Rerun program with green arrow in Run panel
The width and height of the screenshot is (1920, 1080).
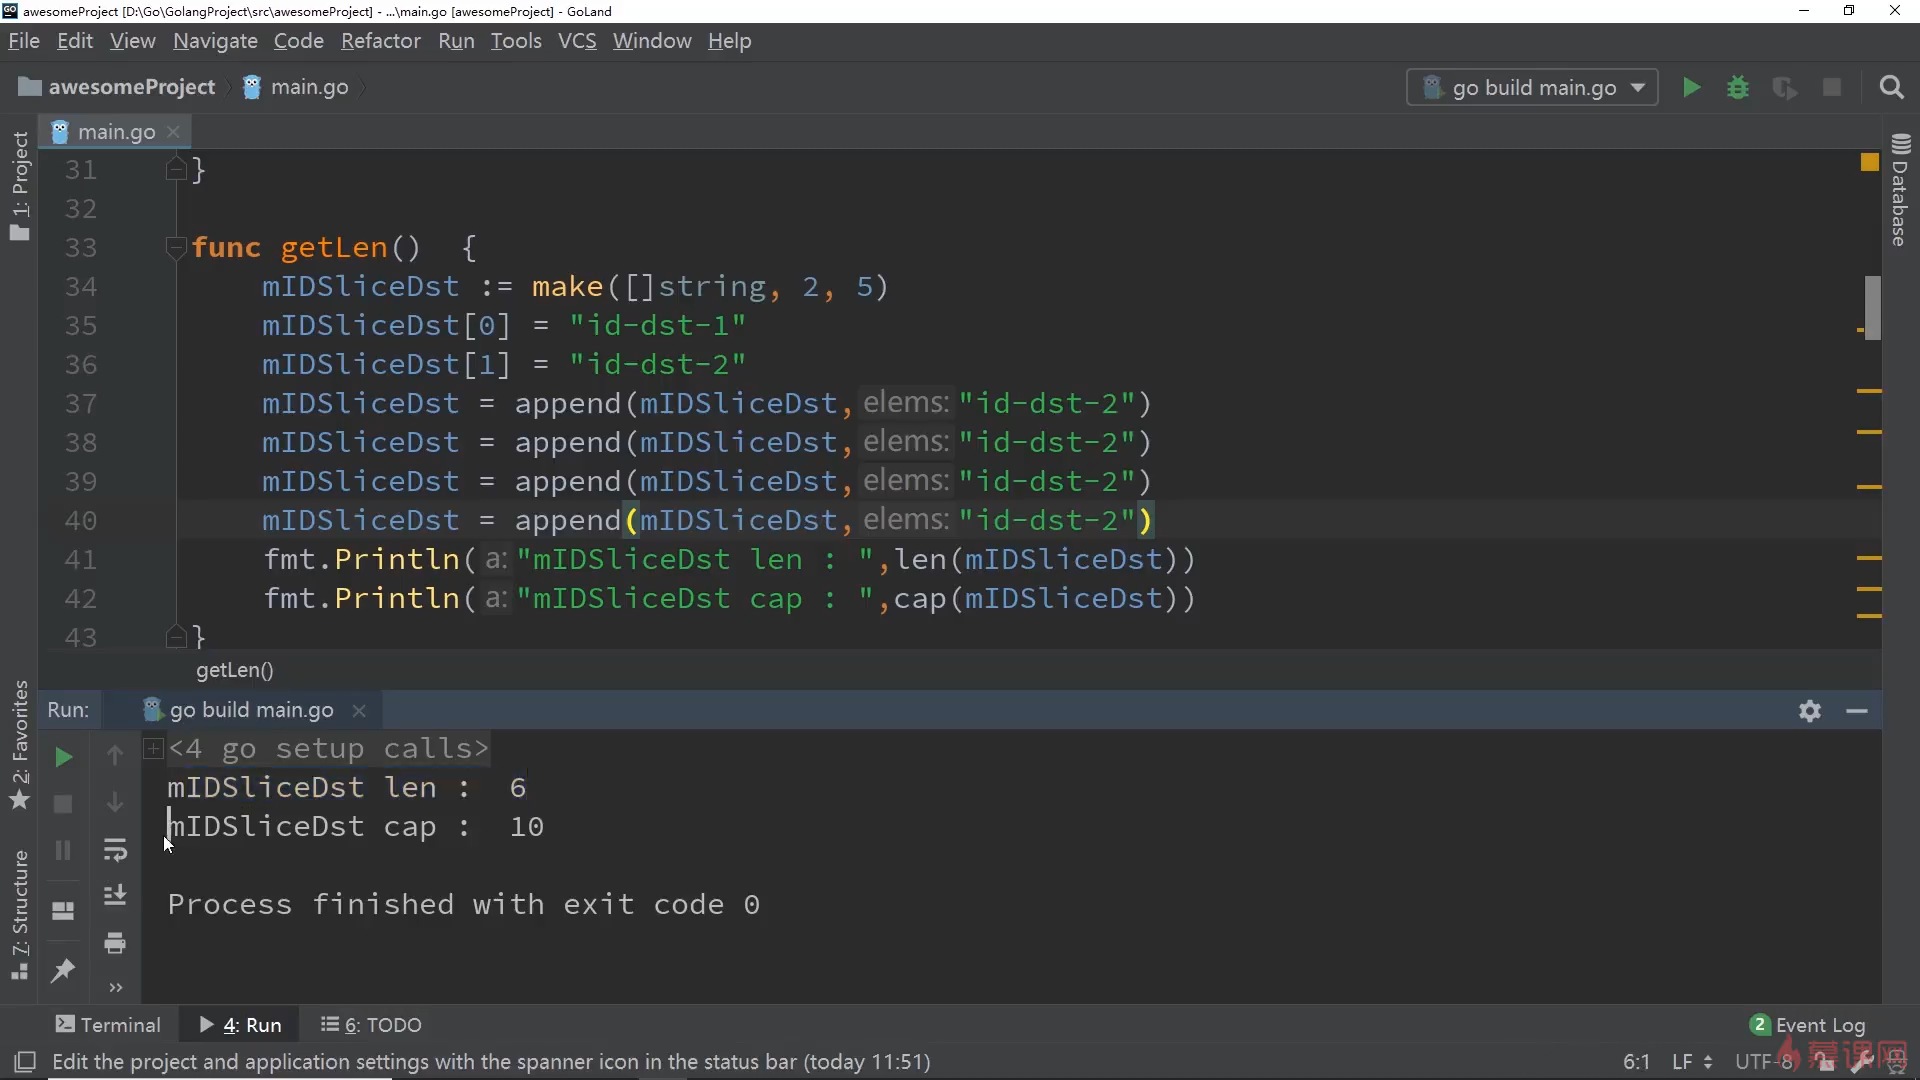63,757
